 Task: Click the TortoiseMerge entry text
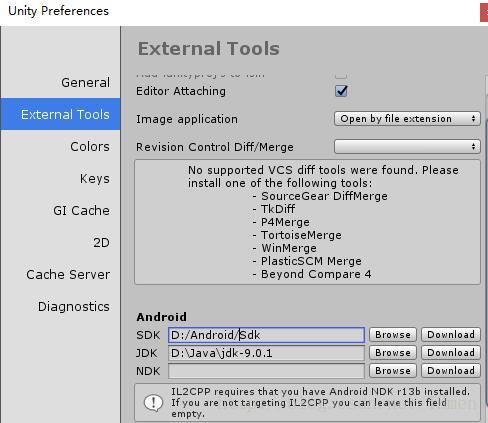tap(301, 235)
